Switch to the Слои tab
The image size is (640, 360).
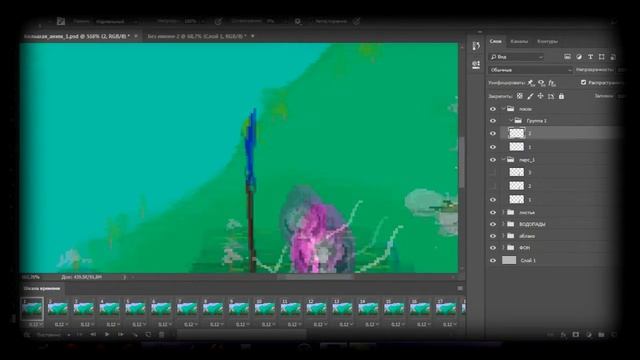pos(496,41)
